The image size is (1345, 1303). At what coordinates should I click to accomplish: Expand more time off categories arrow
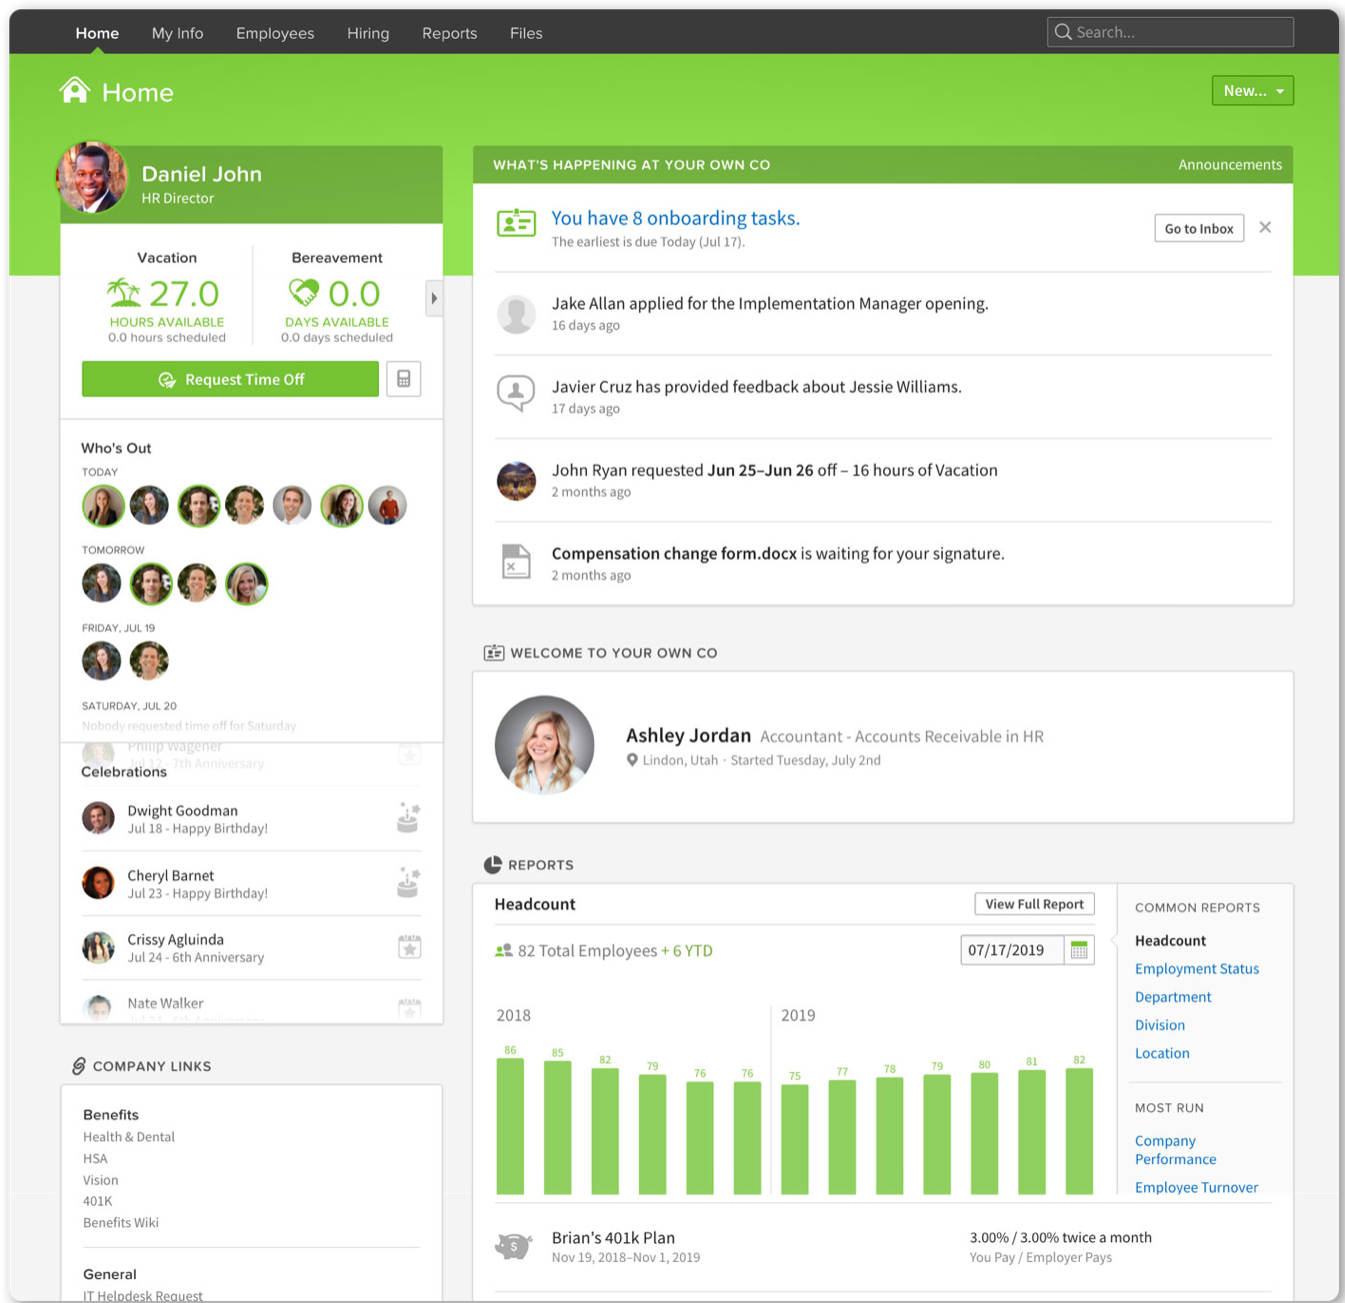(x=434, y=298)
